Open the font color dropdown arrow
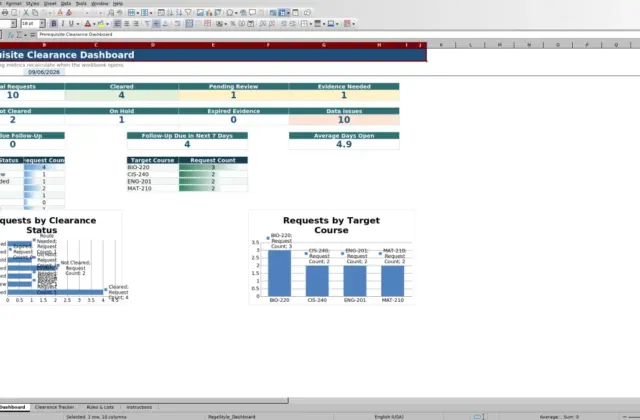The width and height of the screenshot is (640, 420). [x=94, y=24]
